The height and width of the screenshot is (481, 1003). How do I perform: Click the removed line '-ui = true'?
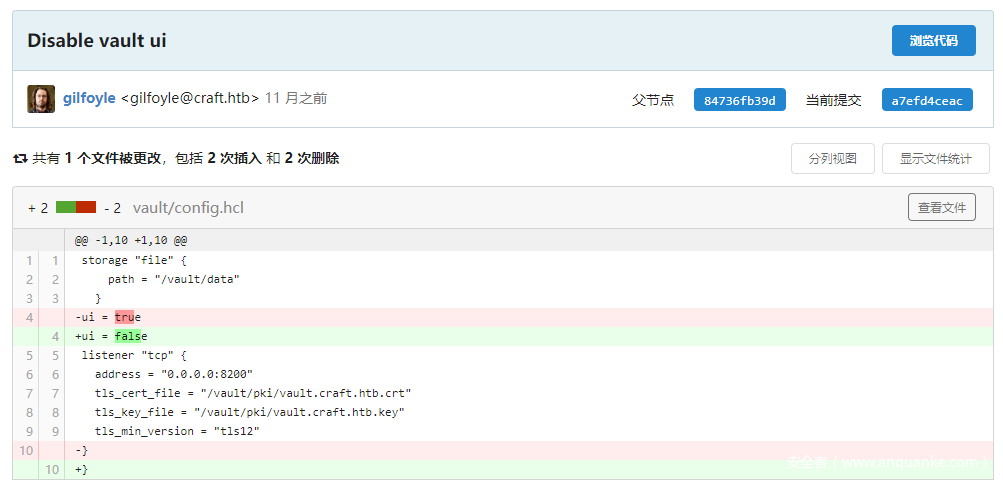[107, 317]
